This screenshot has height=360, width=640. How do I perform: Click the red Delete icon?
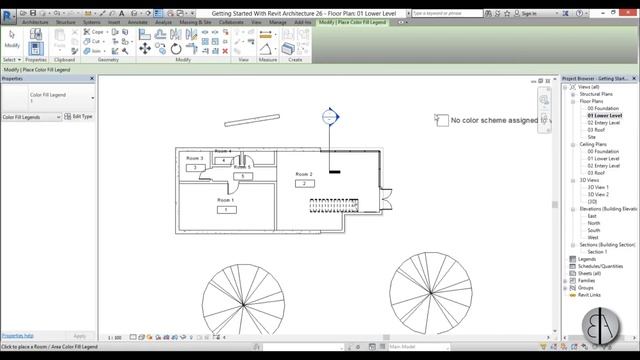click(x=225, y=51)
